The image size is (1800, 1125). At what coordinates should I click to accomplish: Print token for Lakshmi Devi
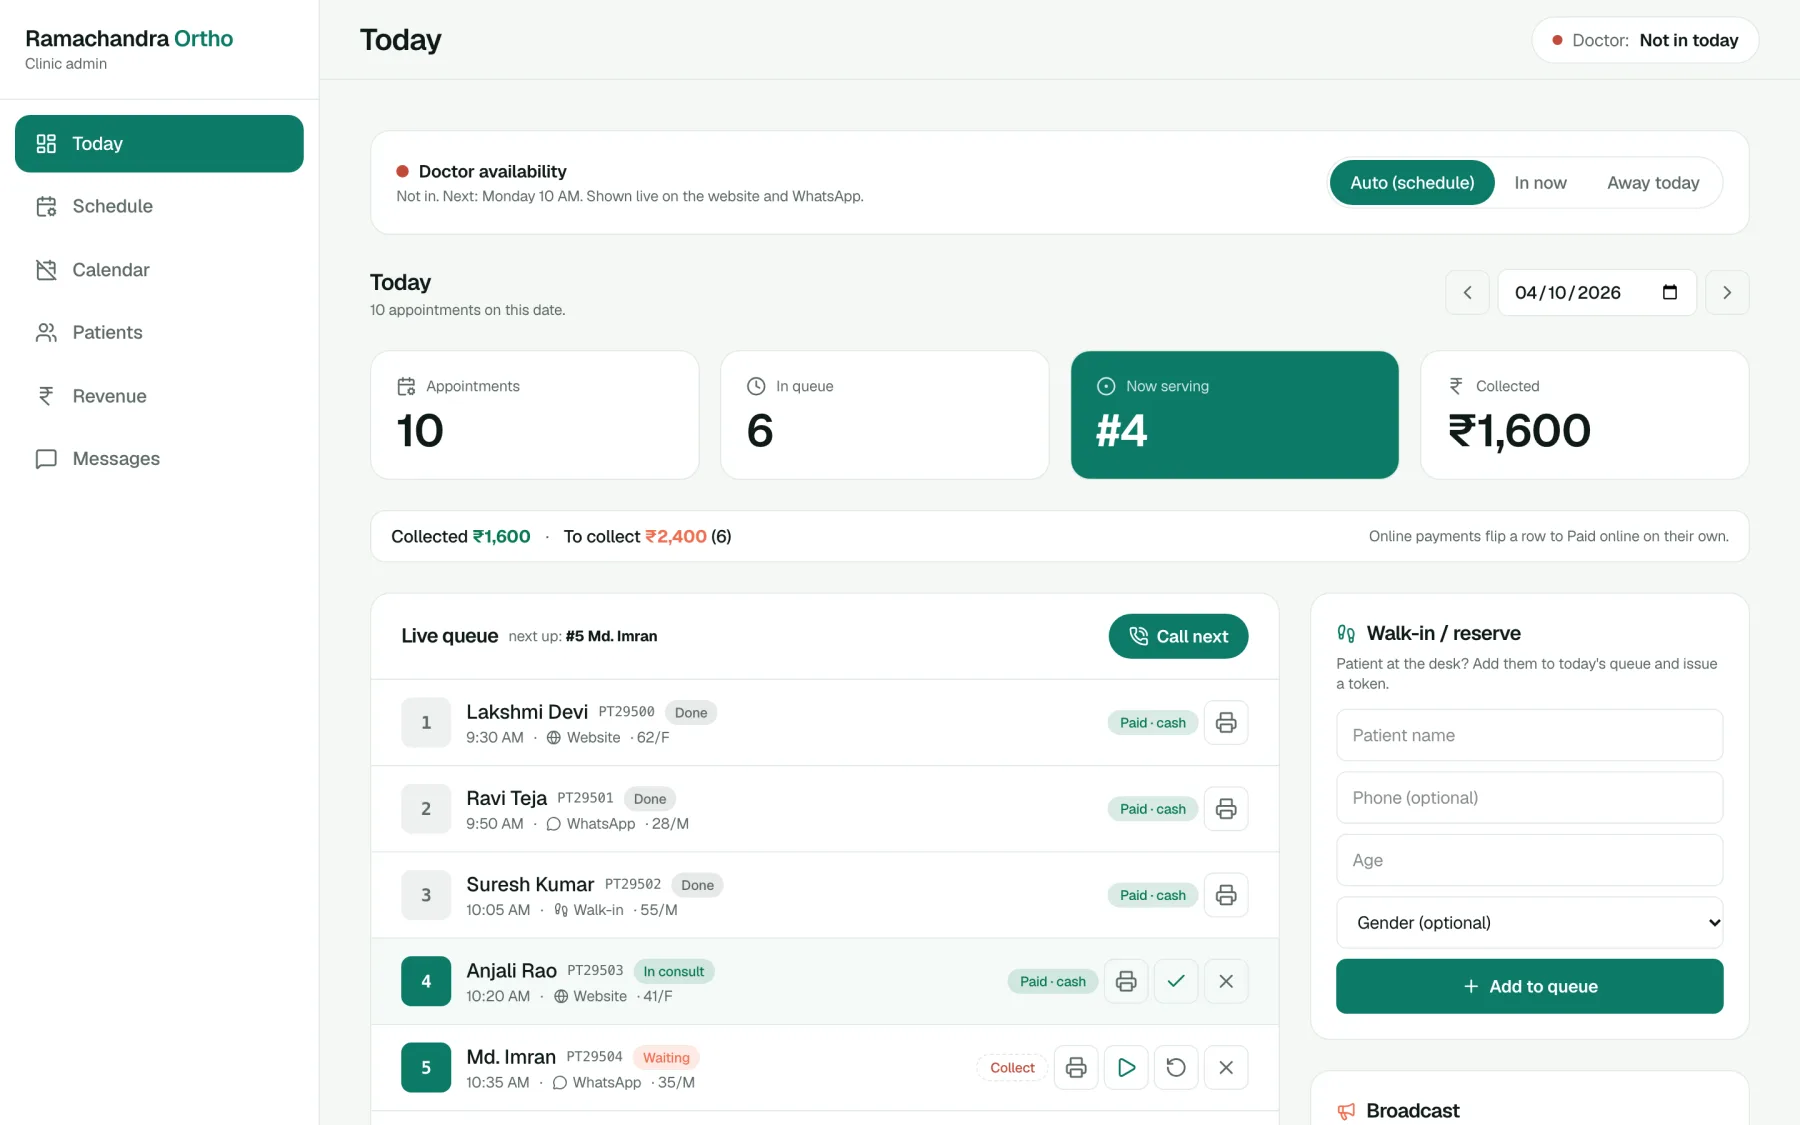coord(1226,723)
